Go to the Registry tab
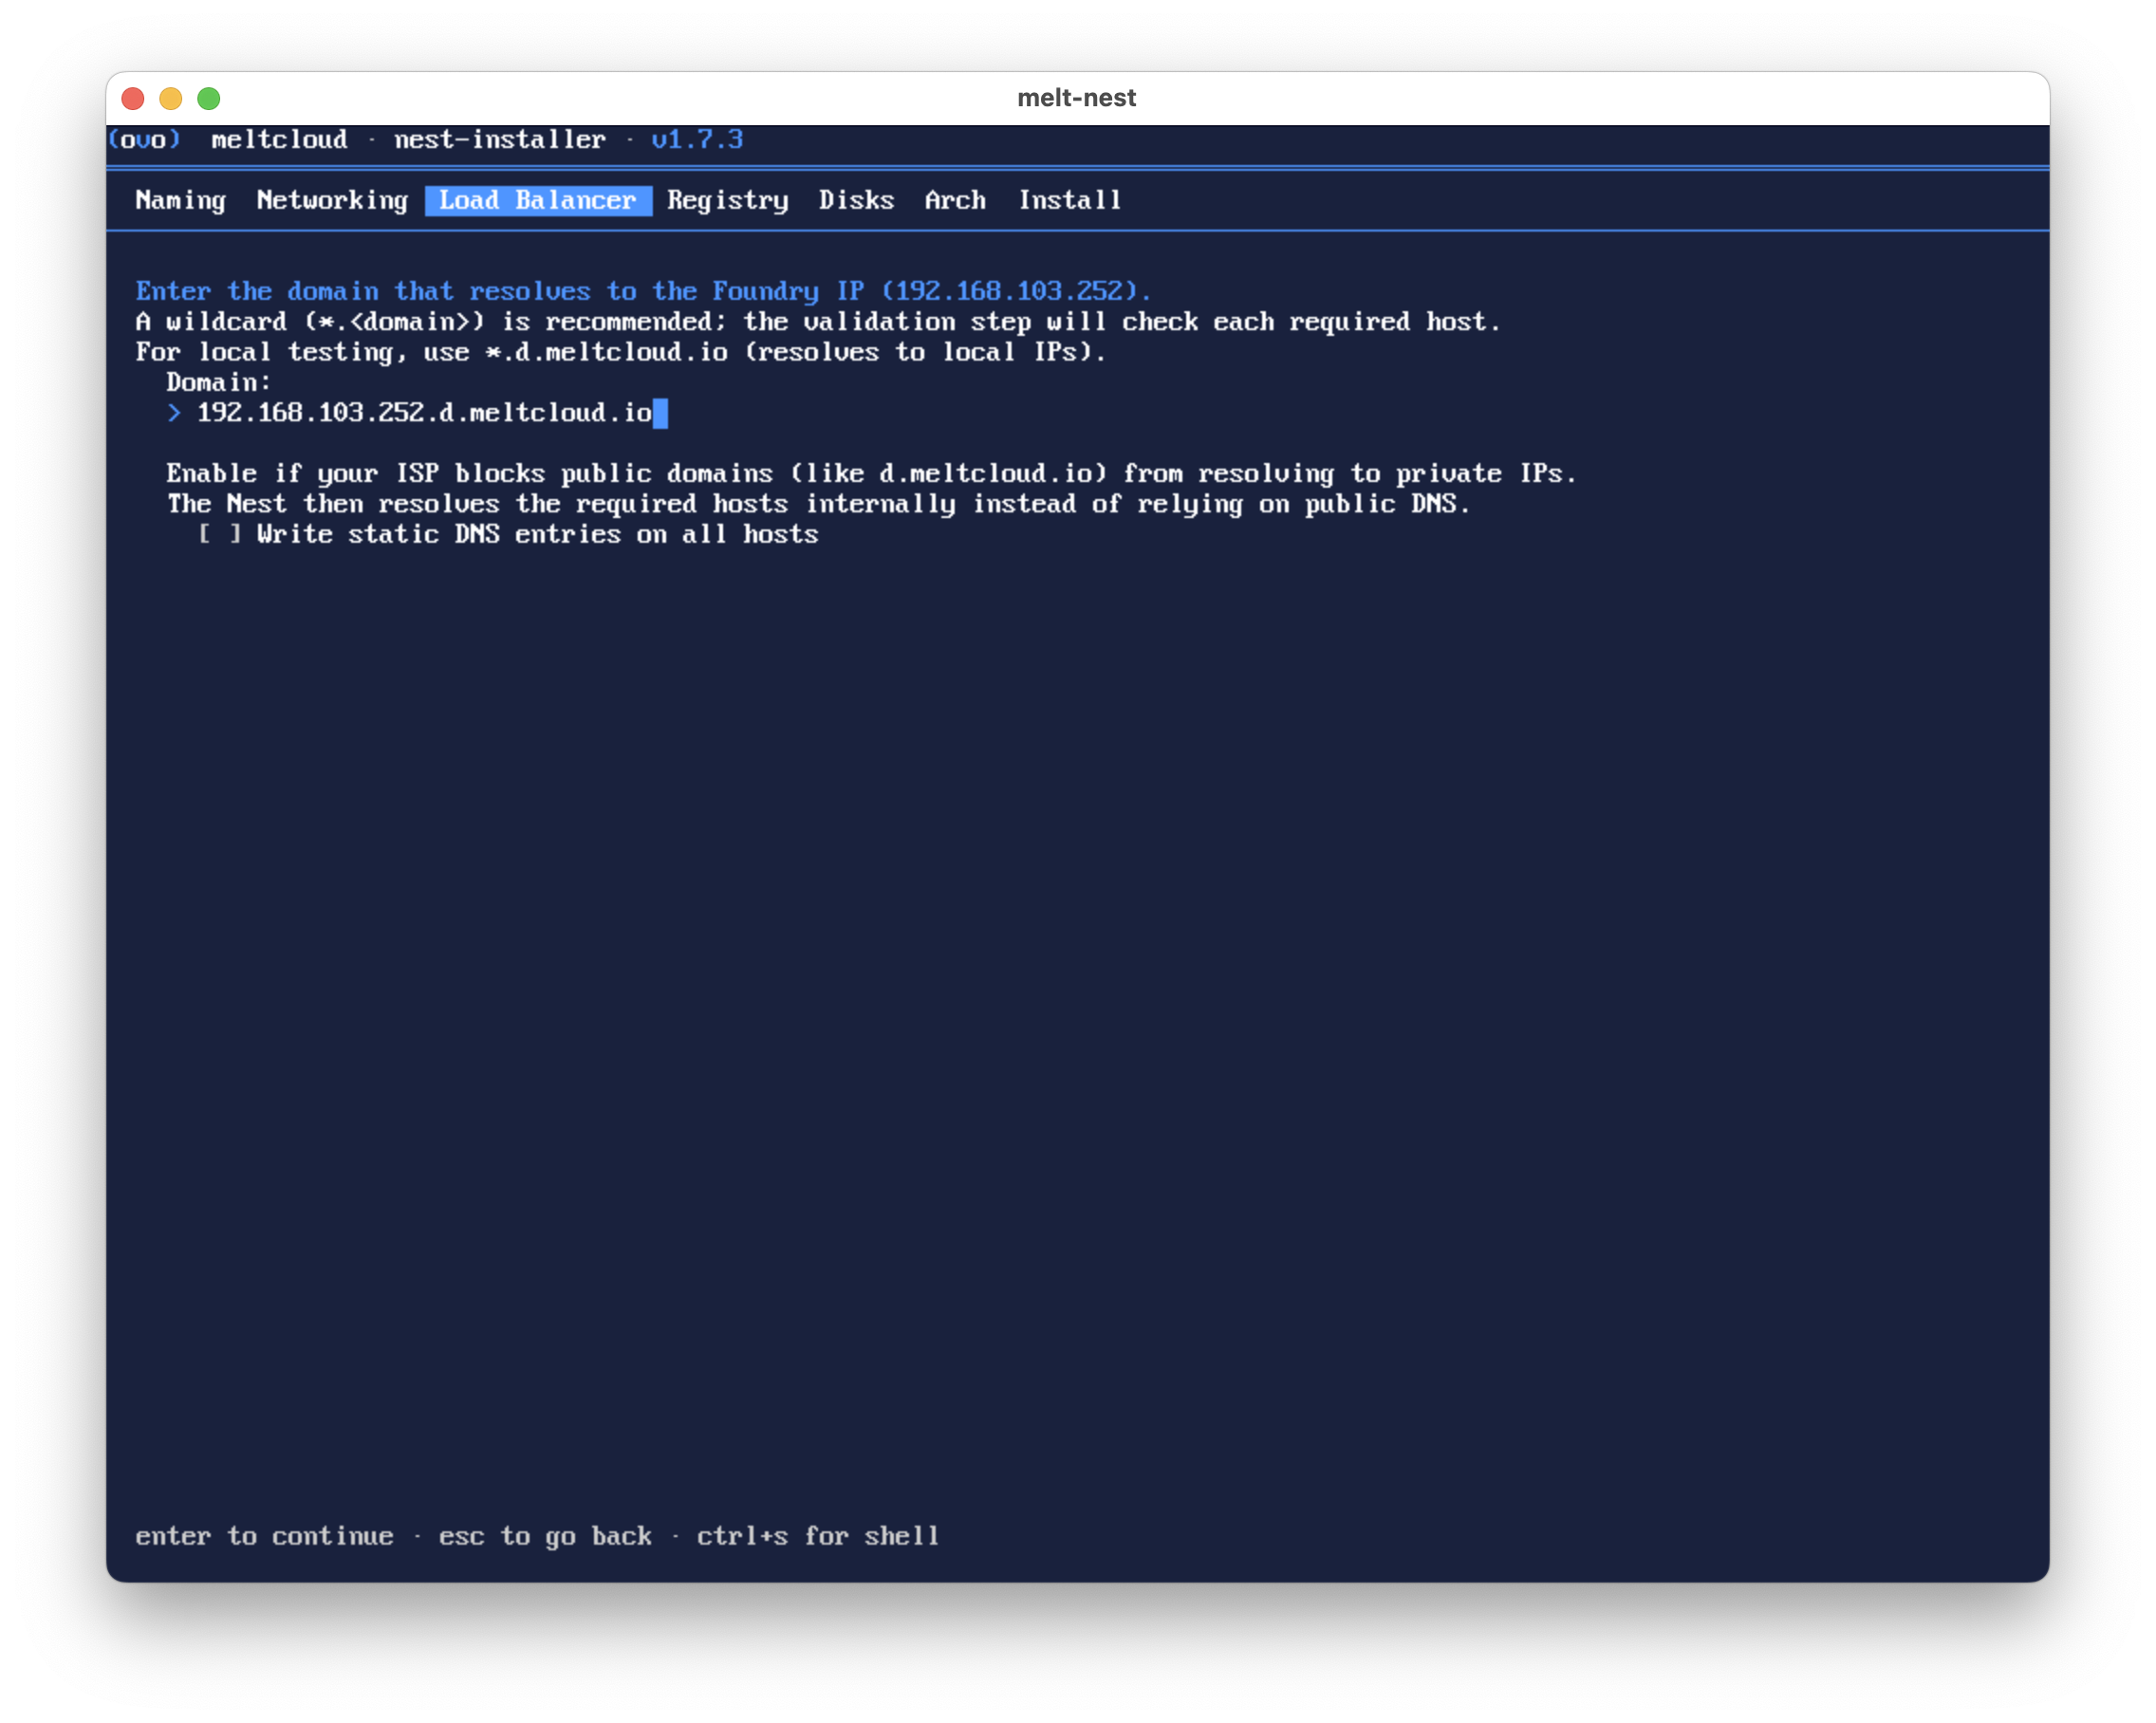The image size is (2156, 1723). click(x=728, y=201)
